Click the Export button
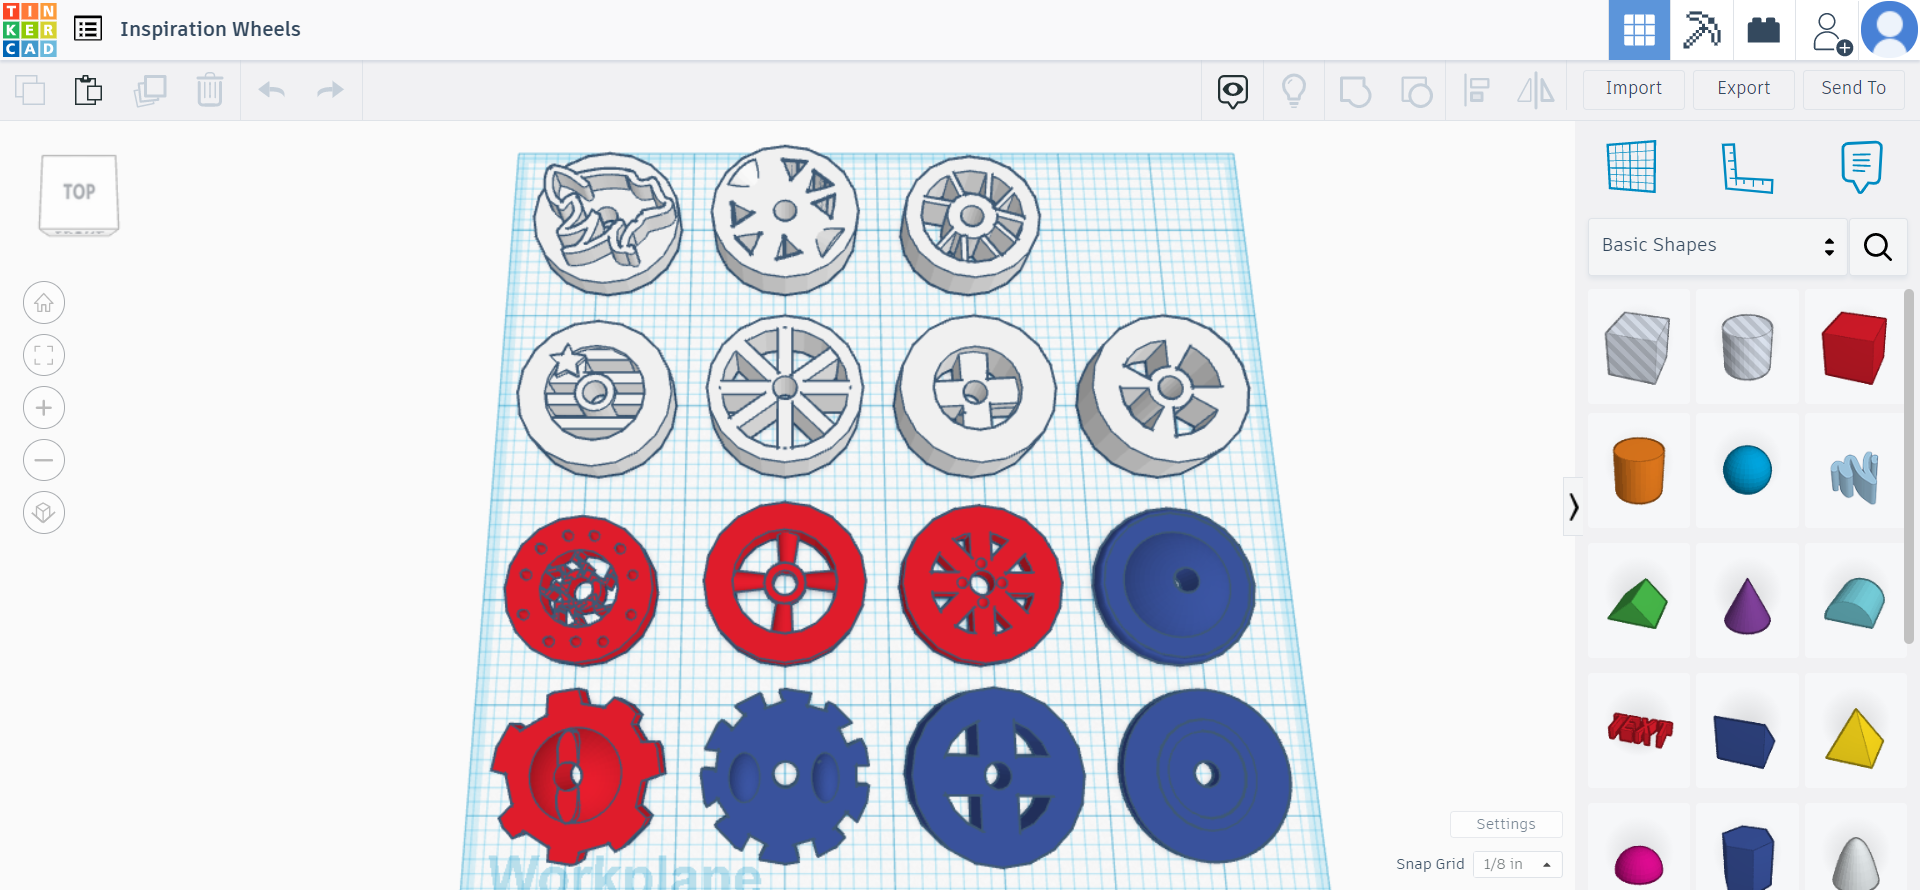Image resolution: width=1920 pixels, height=890 pixels. 1744,89
